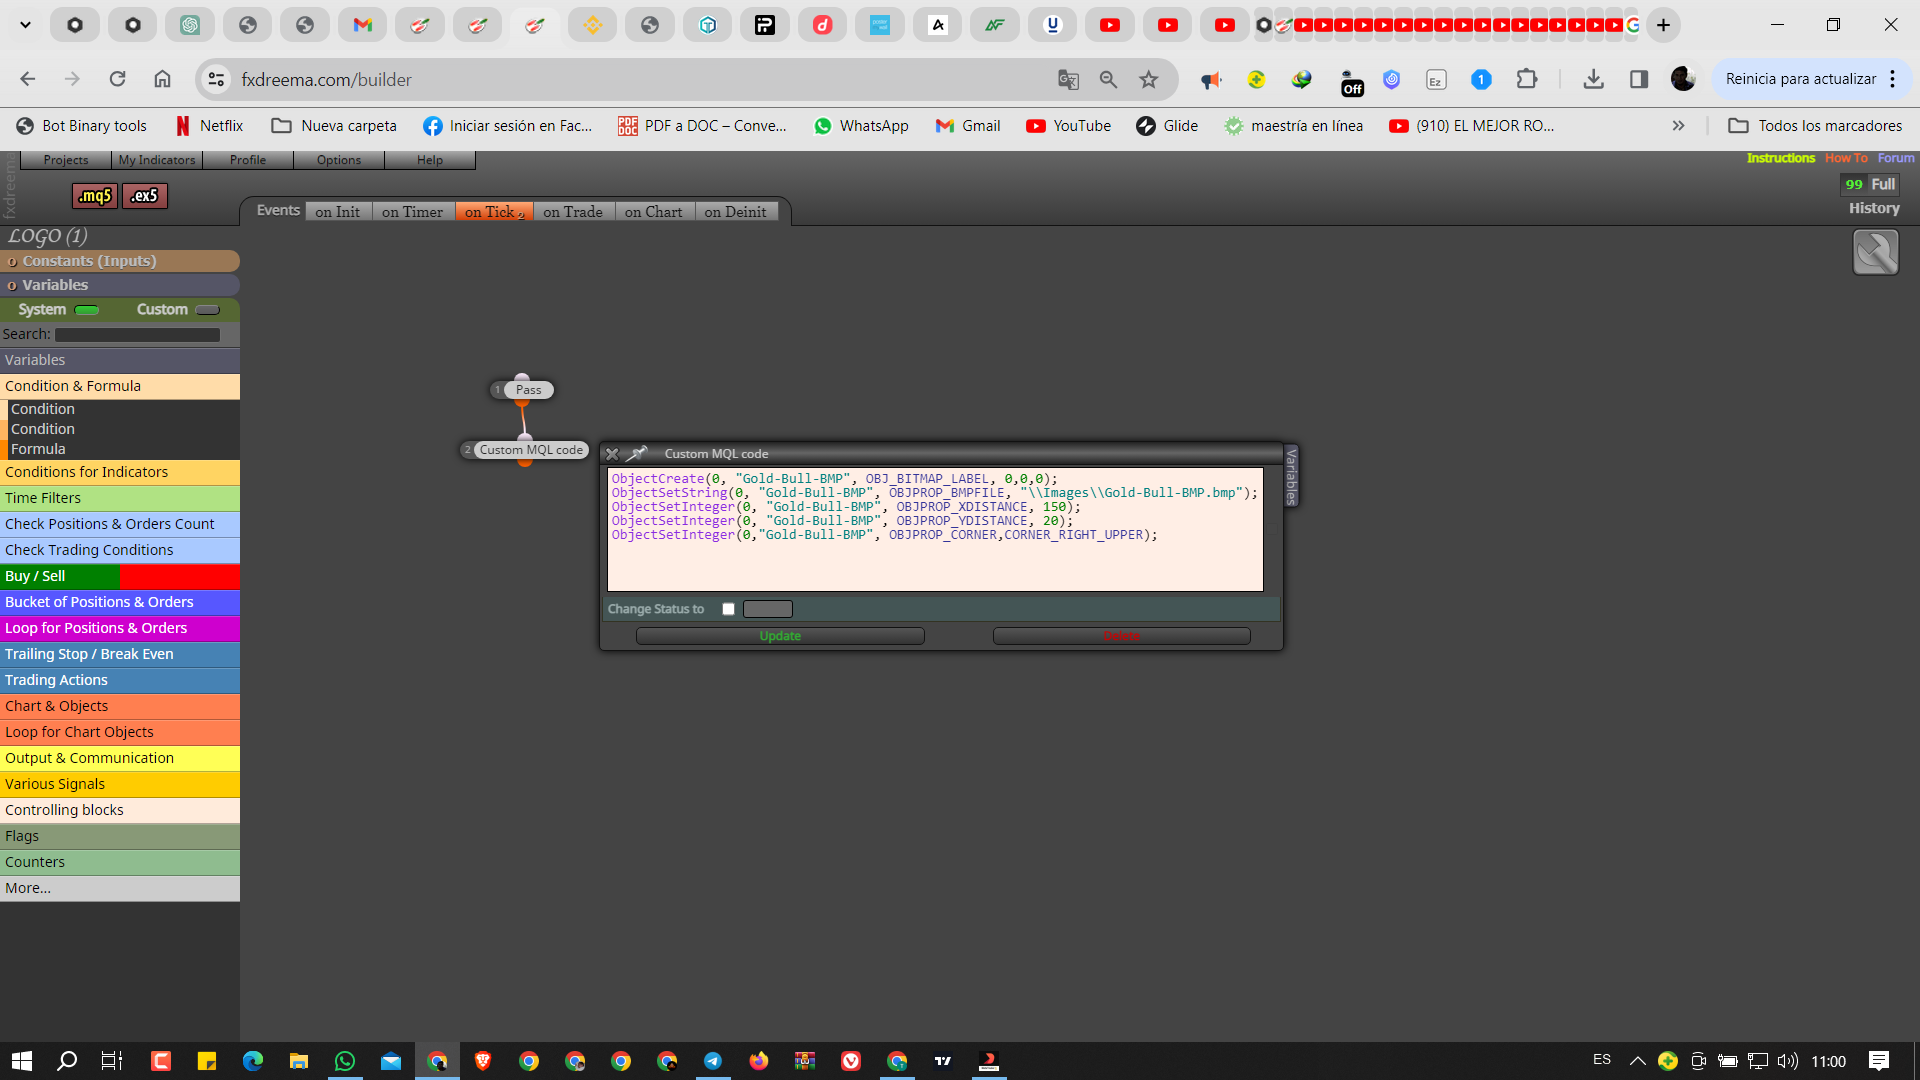Image resolution: width=1920 pixels, height=1080 pixels.
Task: Open the Instructions link
Action: (1780, 158)
